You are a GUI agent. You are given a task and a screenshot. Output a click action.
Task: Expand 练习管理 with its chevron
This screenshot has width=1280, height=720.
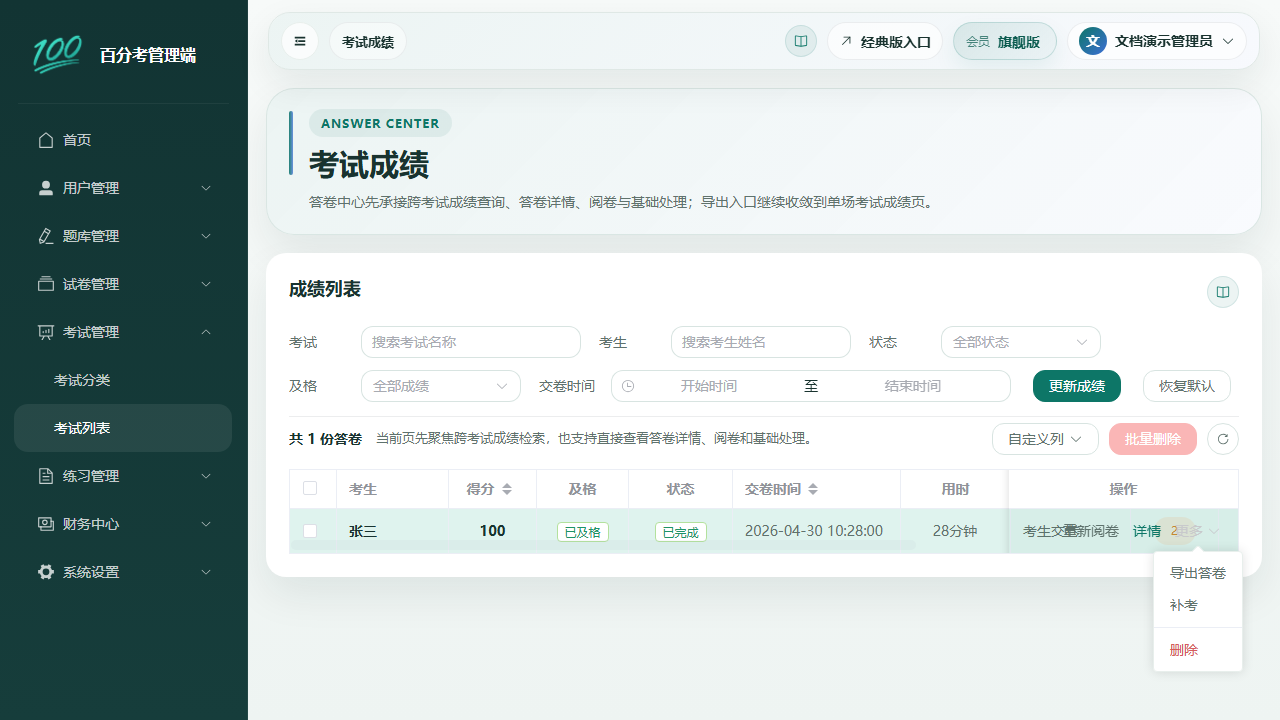(x=206, y=476)
